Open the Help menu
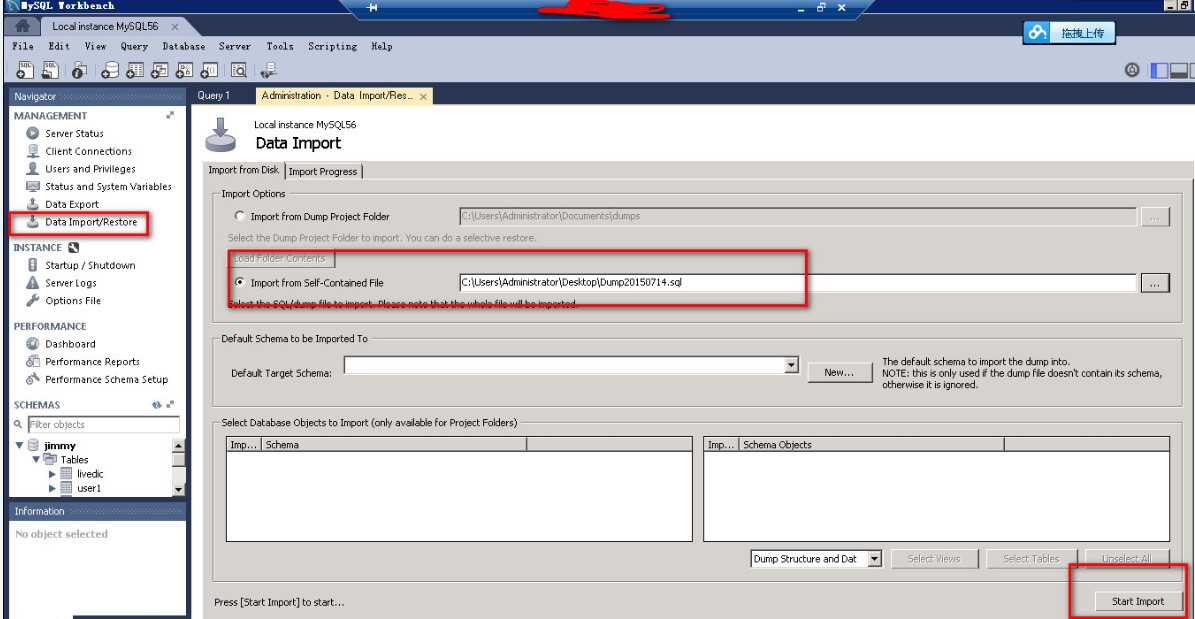 coord(382,47)
